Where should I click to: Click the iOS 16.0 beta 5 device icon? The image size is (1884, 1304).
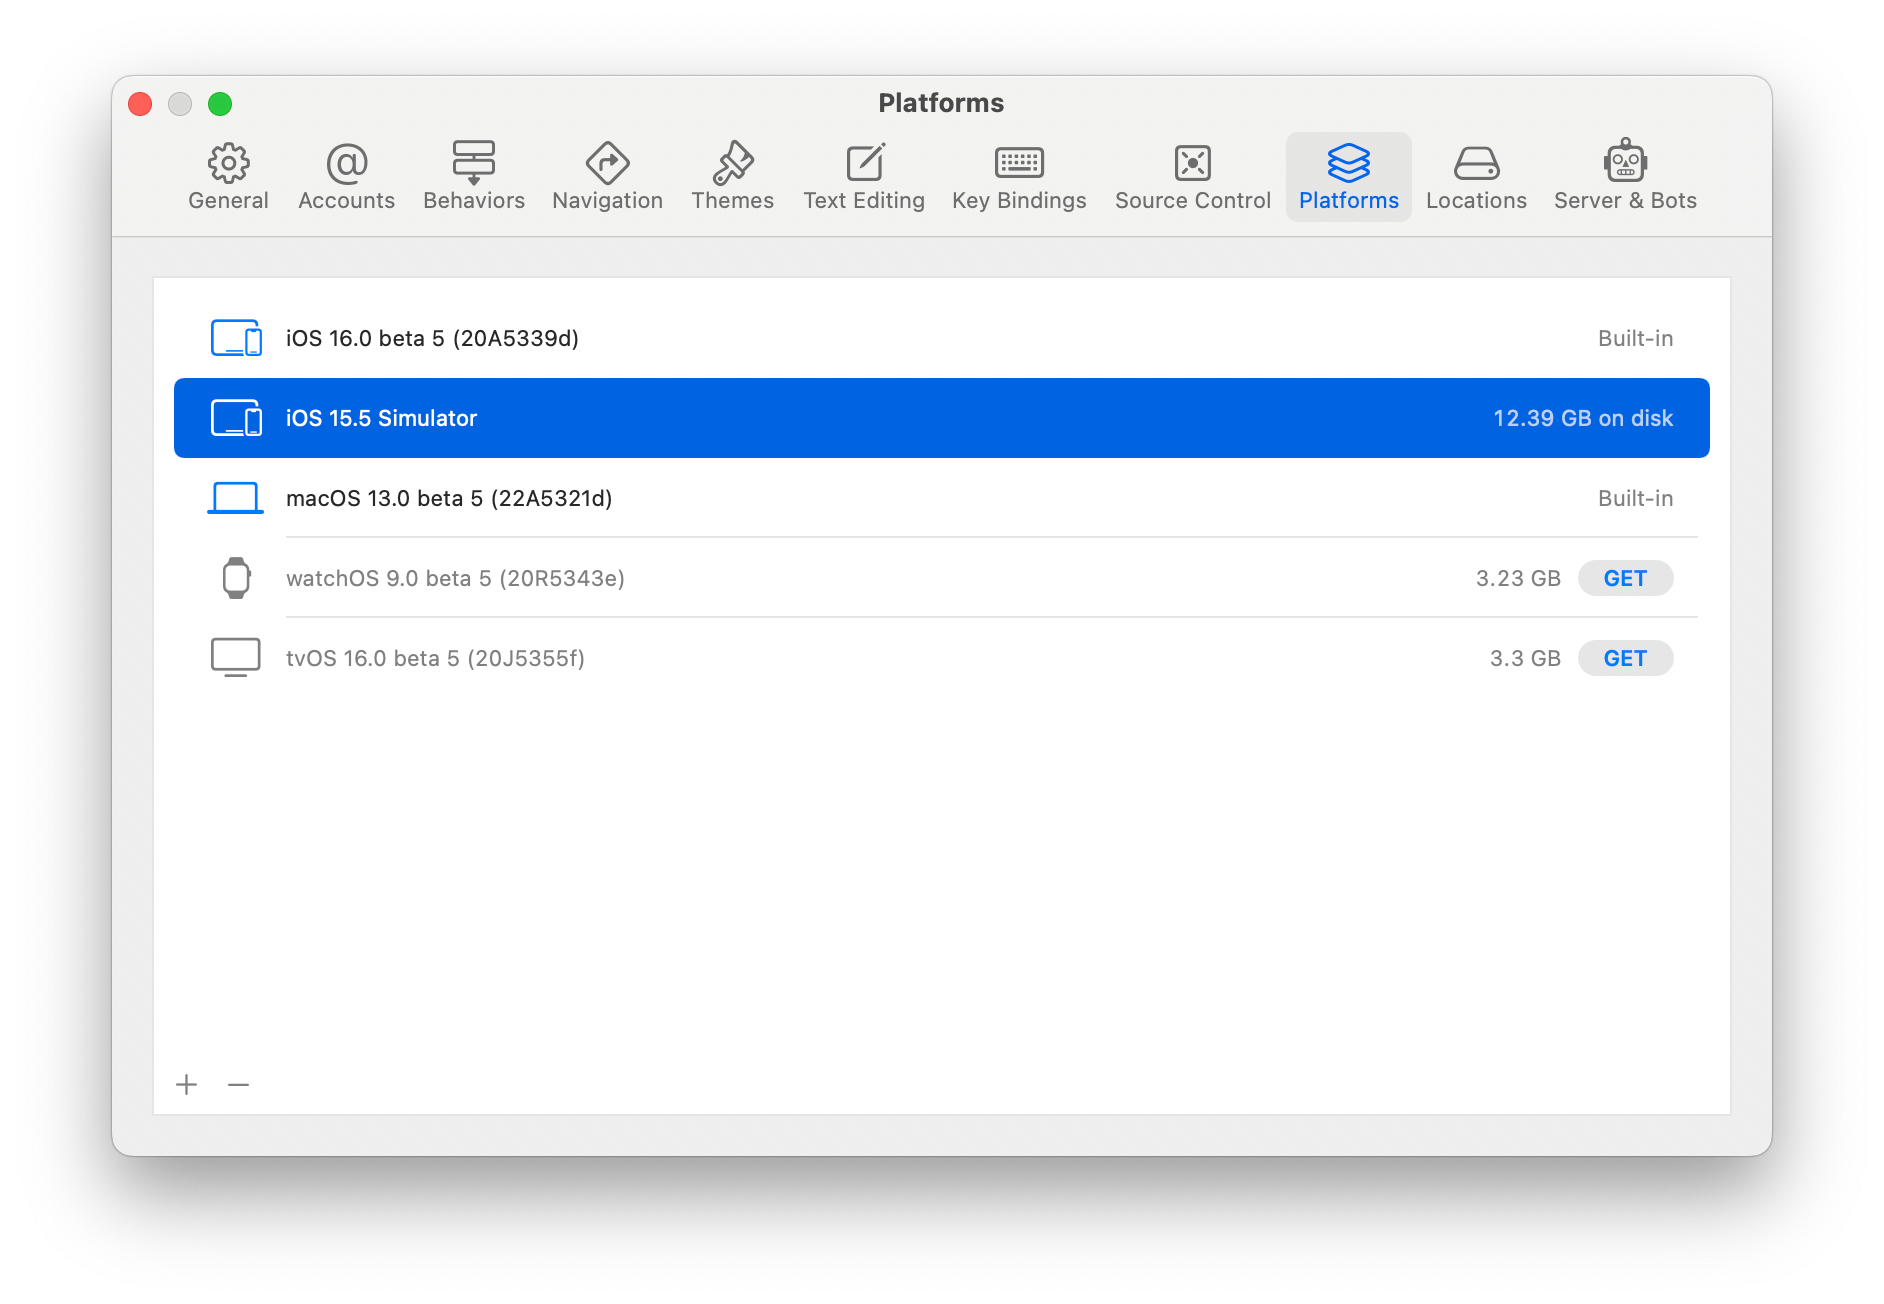click(236, 338)
